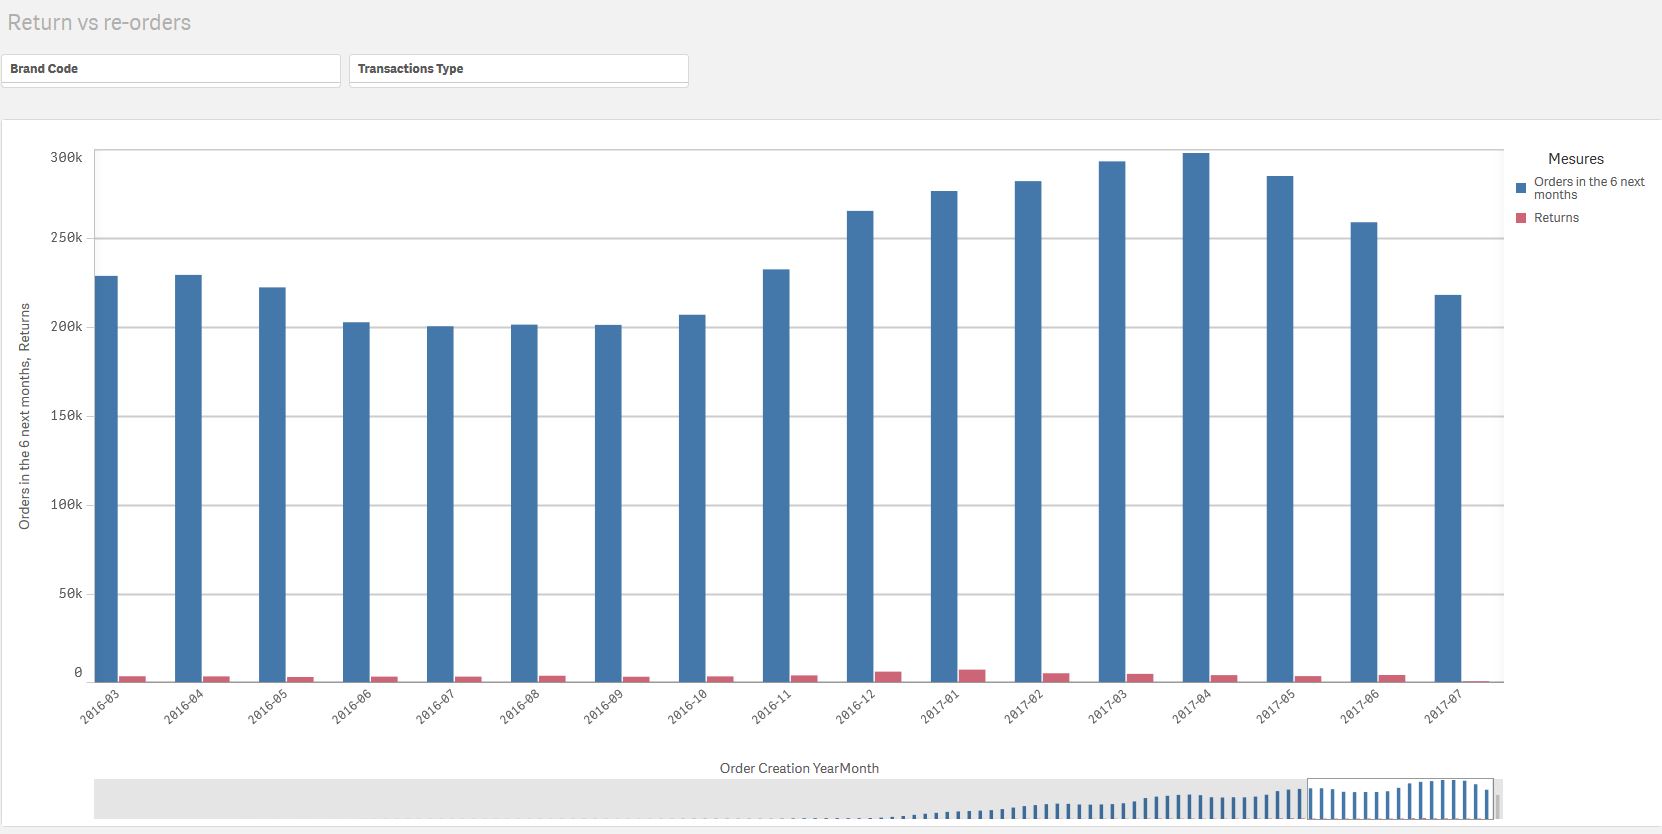Select the blue bar for 2016-06
This screenshot has height=834, width=1662.
pyautogui.click(x=356, y=502)
